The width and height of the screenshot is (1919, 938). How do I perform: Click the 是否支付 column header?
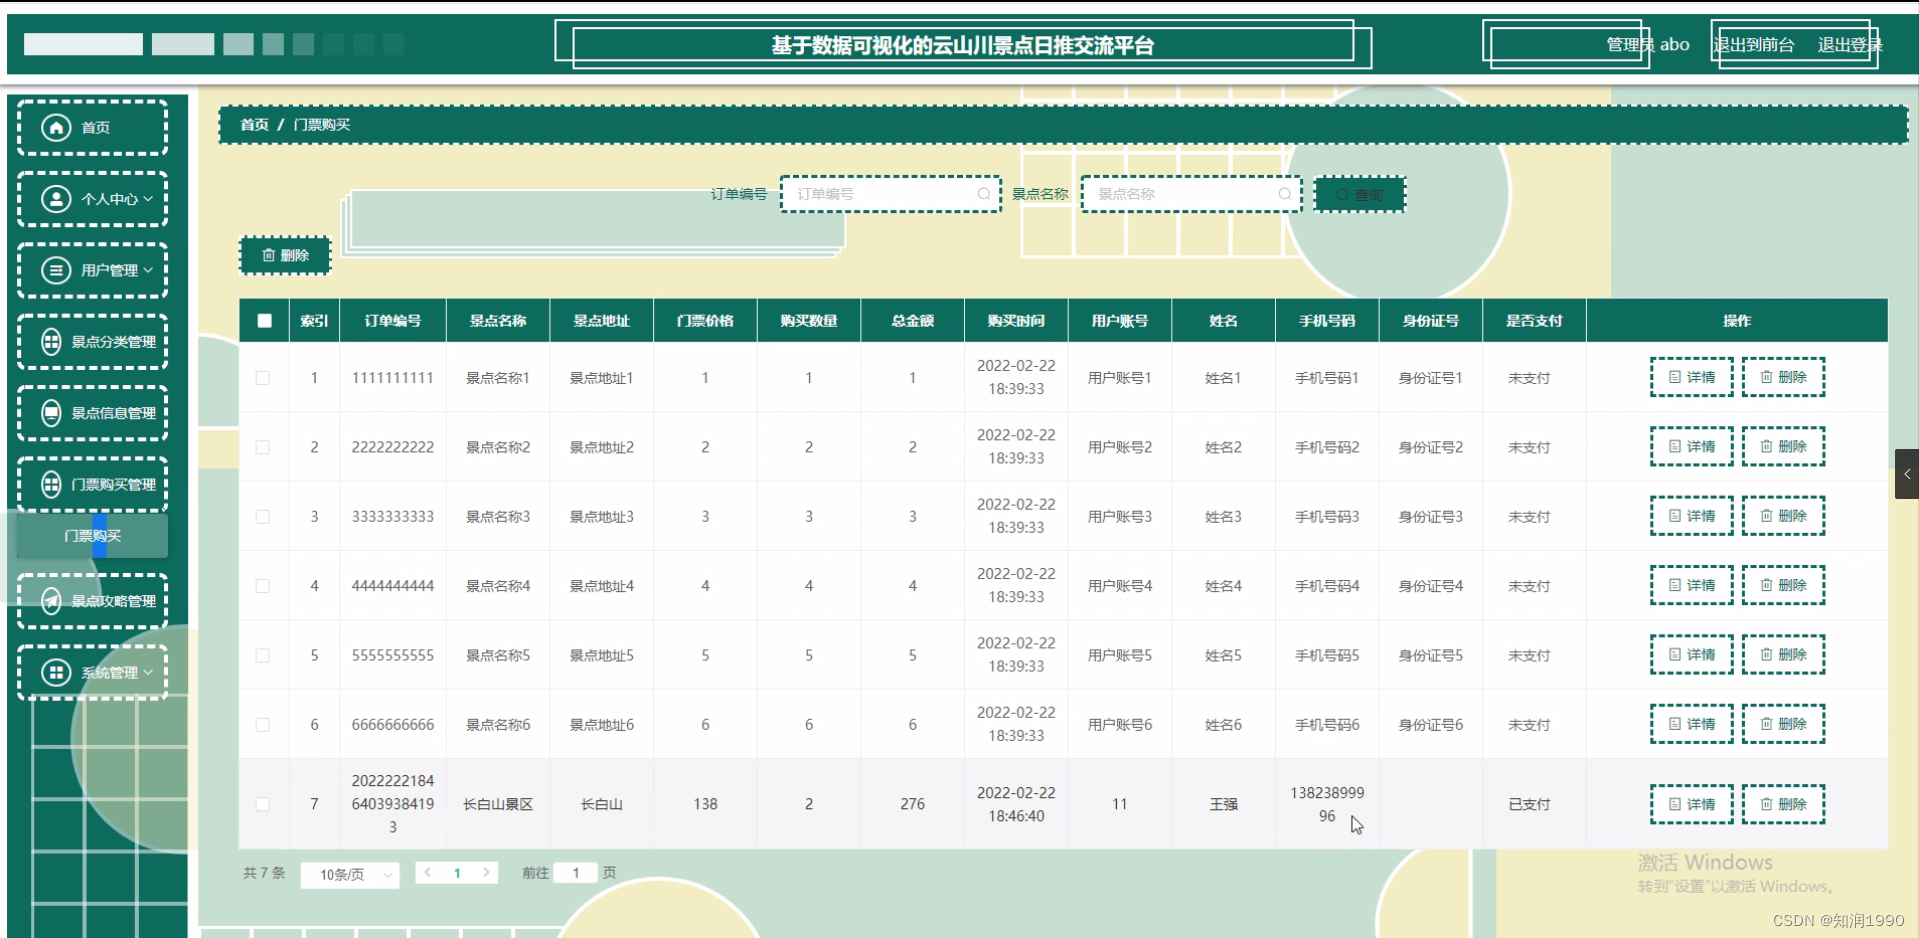click(1534, 321)
